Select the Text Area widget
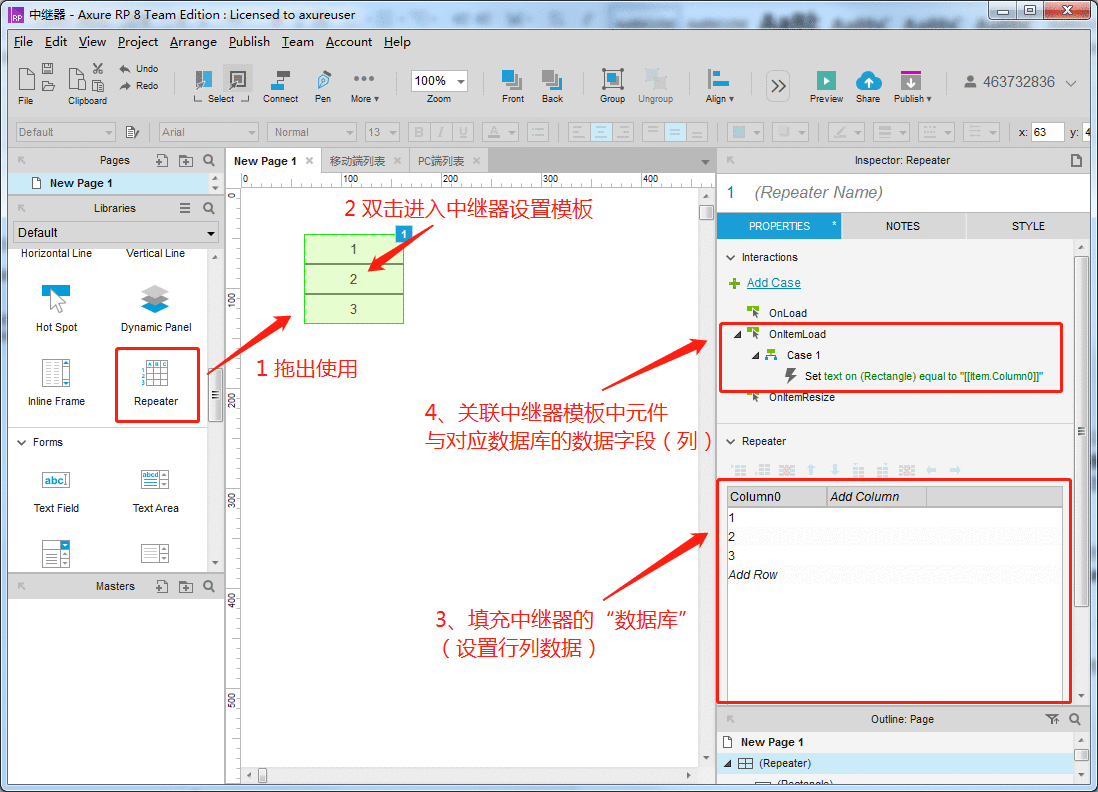Screen dimensions: 1098x792 pos(155,492)
